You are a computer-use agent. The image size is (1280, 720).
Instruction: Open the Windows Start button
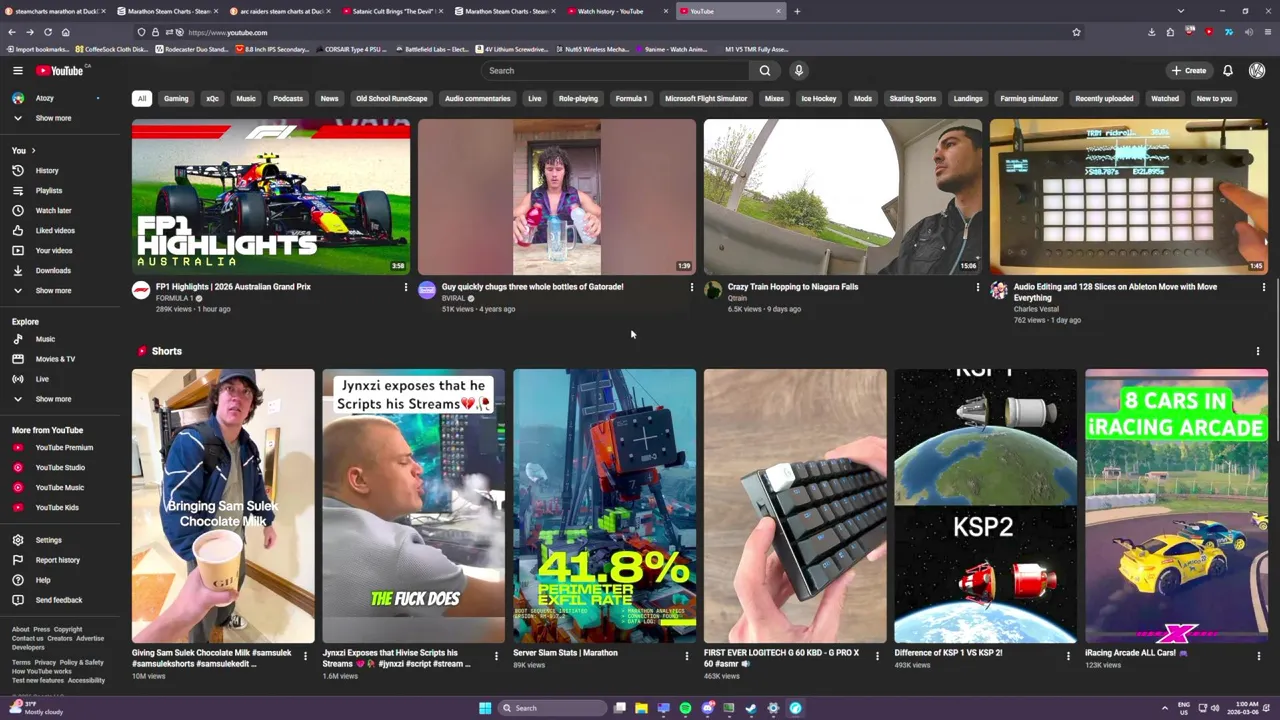click(x=485, y=708)
